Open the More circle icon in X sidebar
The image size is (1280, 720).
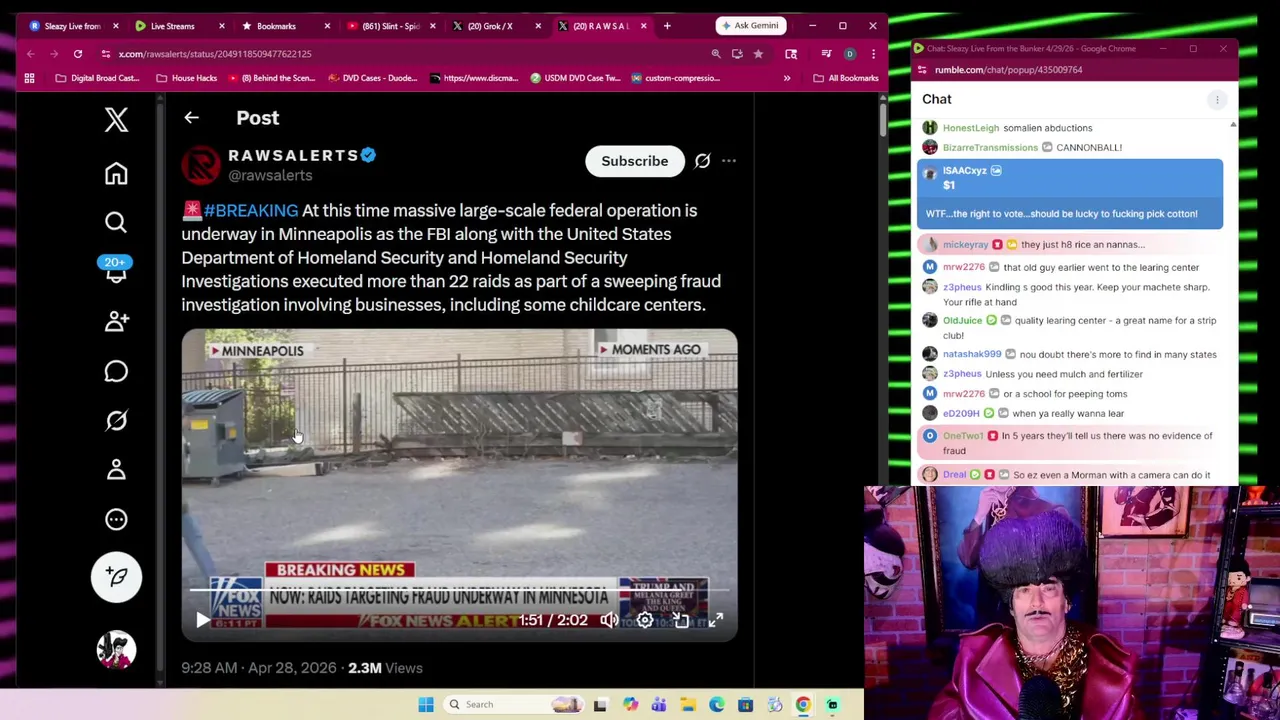116,519
